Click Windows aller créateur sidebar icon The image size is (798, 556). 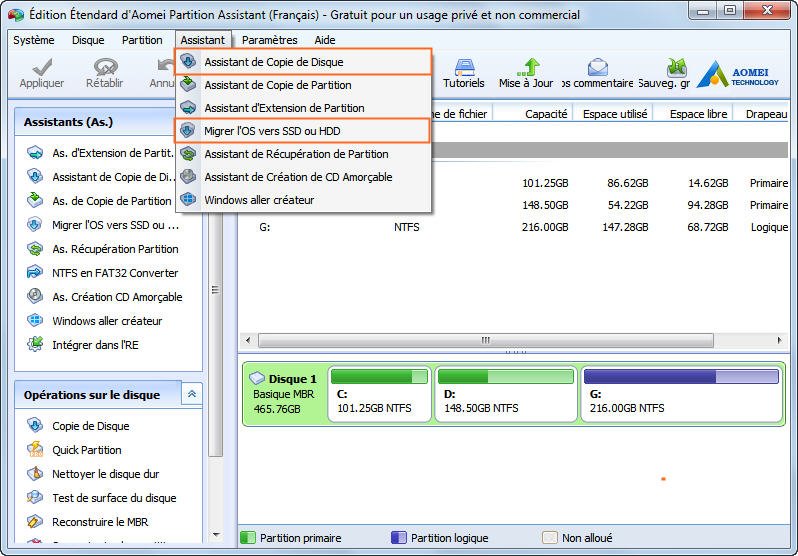(35, 320)
